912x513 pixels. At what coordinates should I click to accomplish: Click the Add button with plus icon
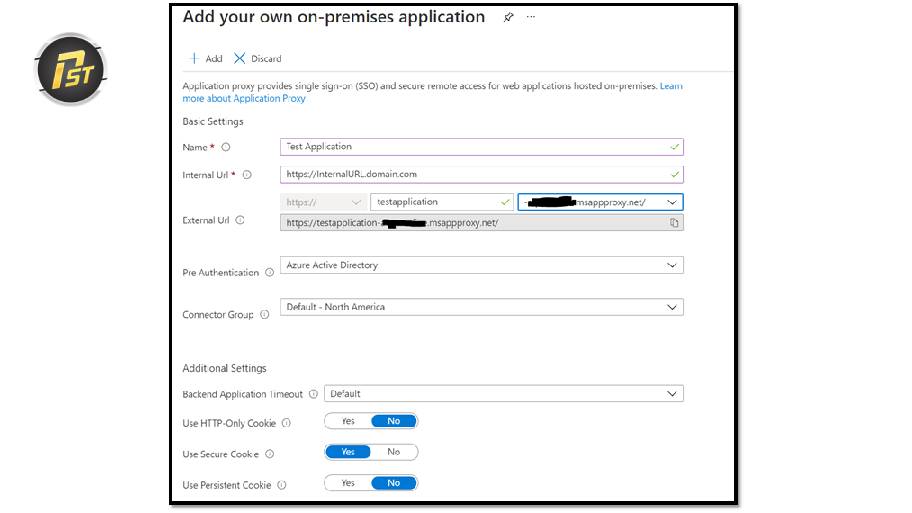pos(206,59)
